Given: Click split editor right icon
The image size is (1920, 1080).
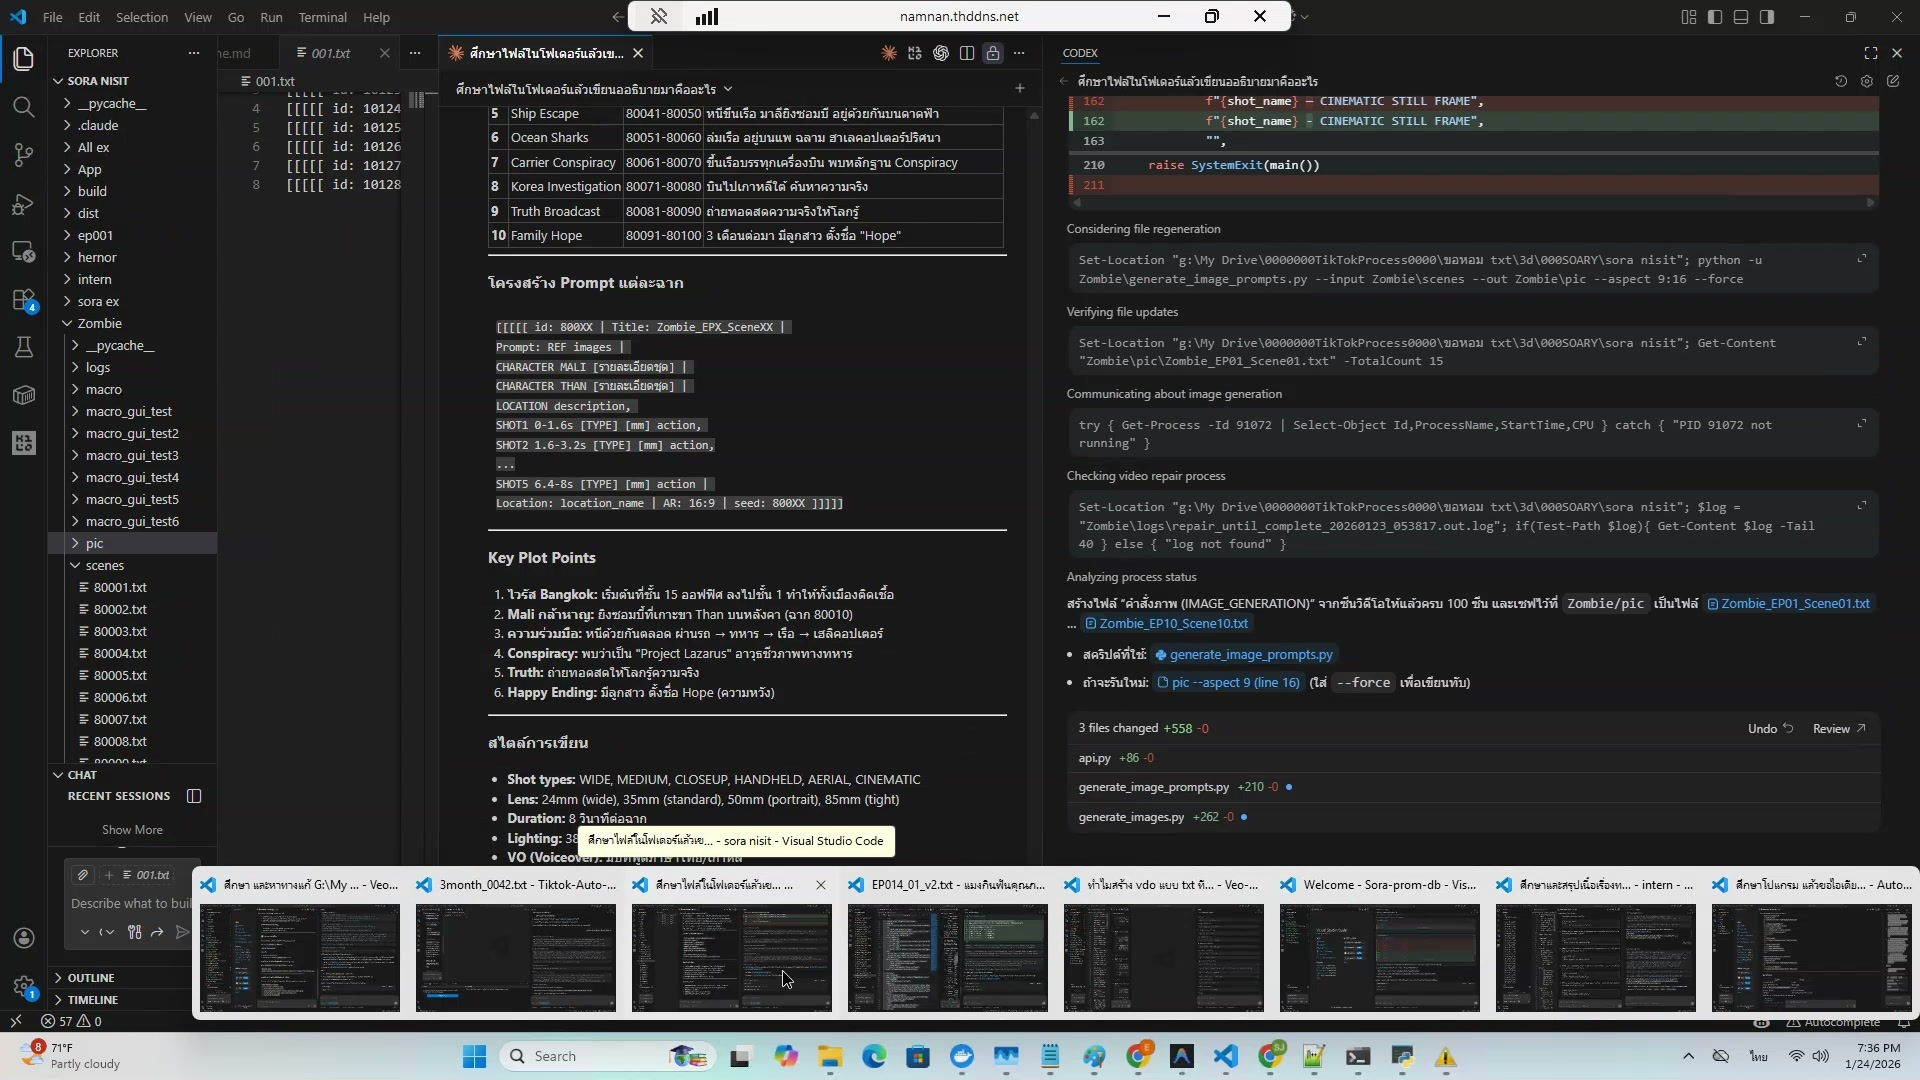Looking at the screenshot, I should pyautogui.click(x=966, y=53).
